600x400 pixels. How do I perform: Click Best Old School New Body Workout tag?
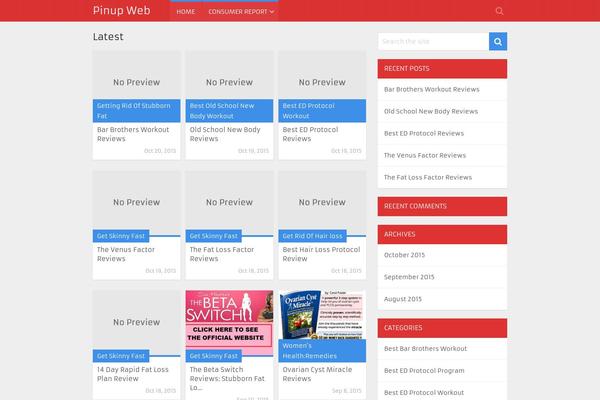(x=229, y=111)
